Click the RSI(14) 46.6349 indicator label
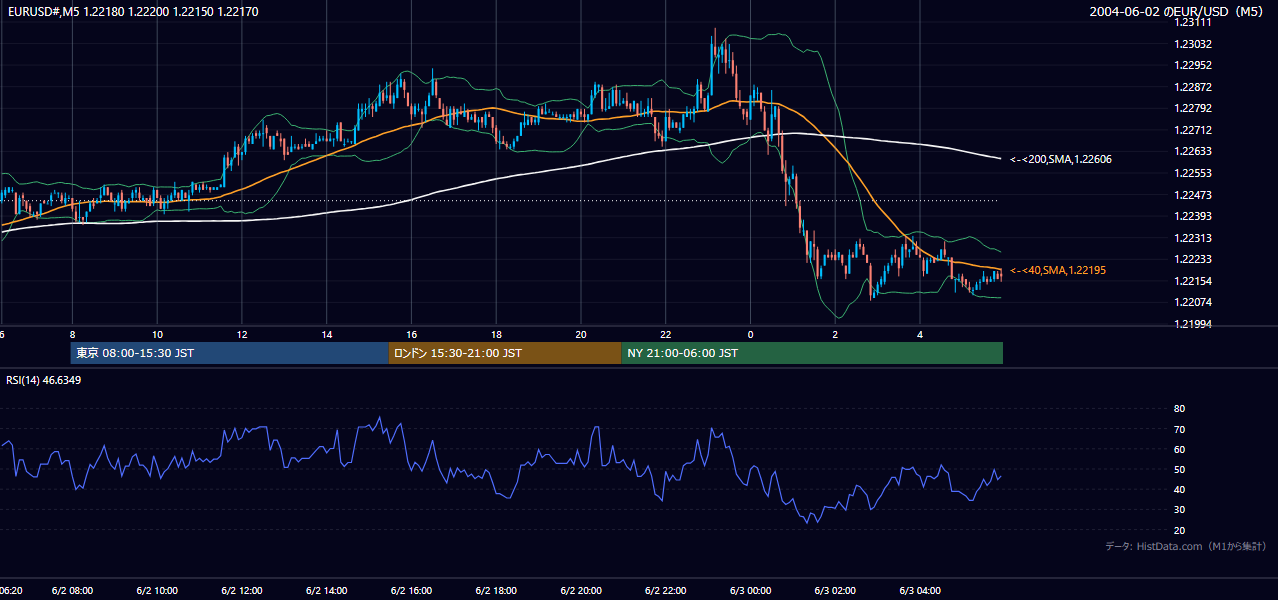This screenshot has width=1278, height=600. (x=44, y=380)
